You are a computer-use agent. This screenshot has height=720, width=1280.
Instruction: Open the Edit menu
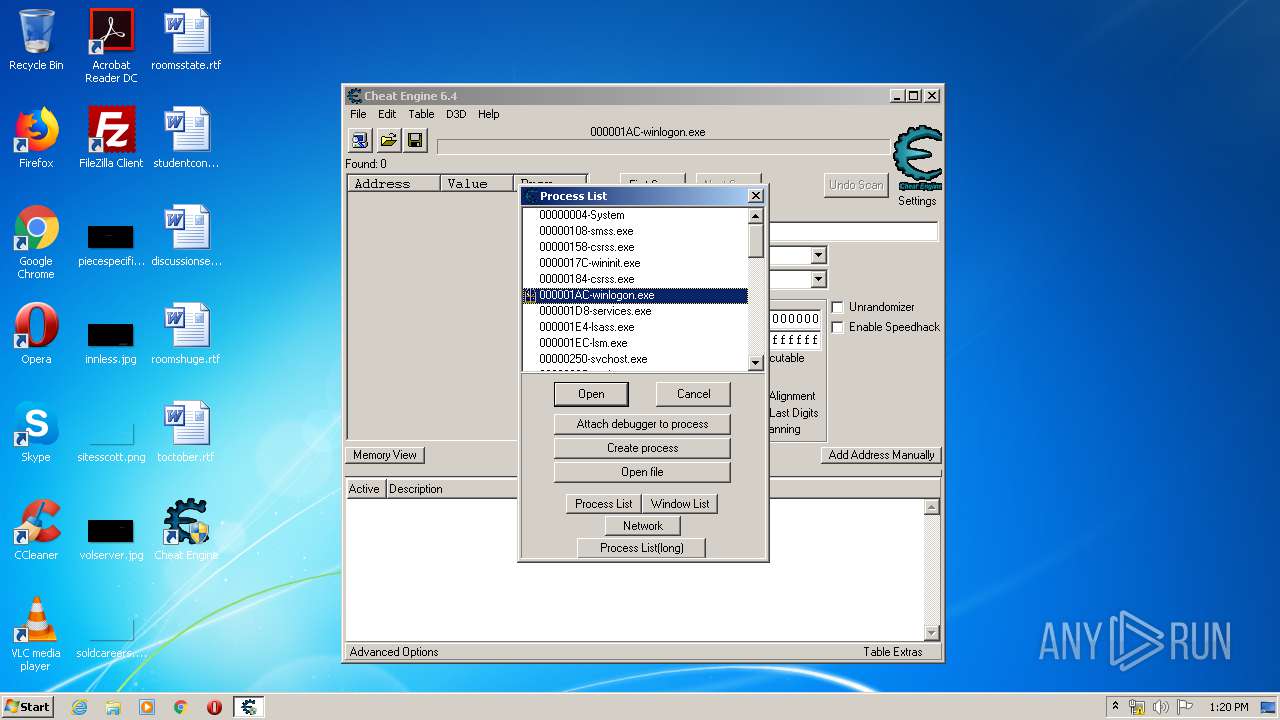(x=387, y=114)
